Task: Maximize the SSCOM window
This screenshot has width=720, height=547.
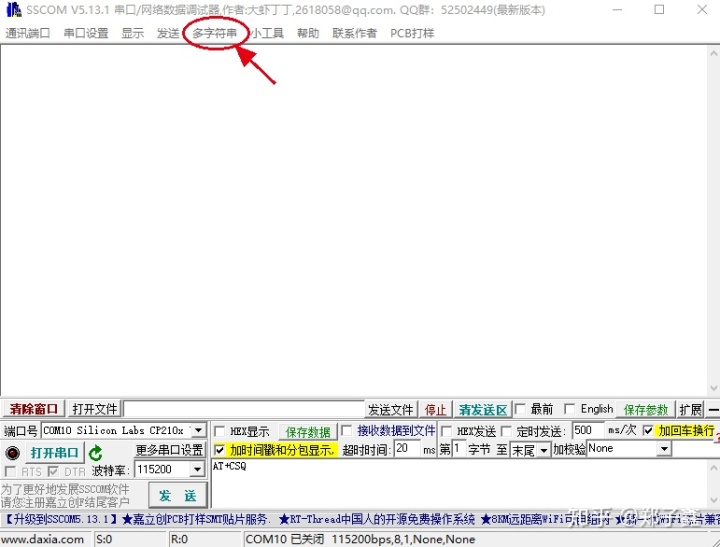Action: click(659, 10)
